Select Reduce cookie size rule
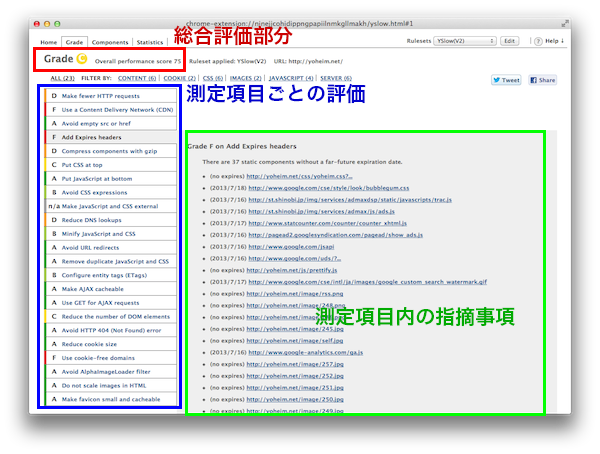Screen dimensions: 600x454 coord(111,344)
